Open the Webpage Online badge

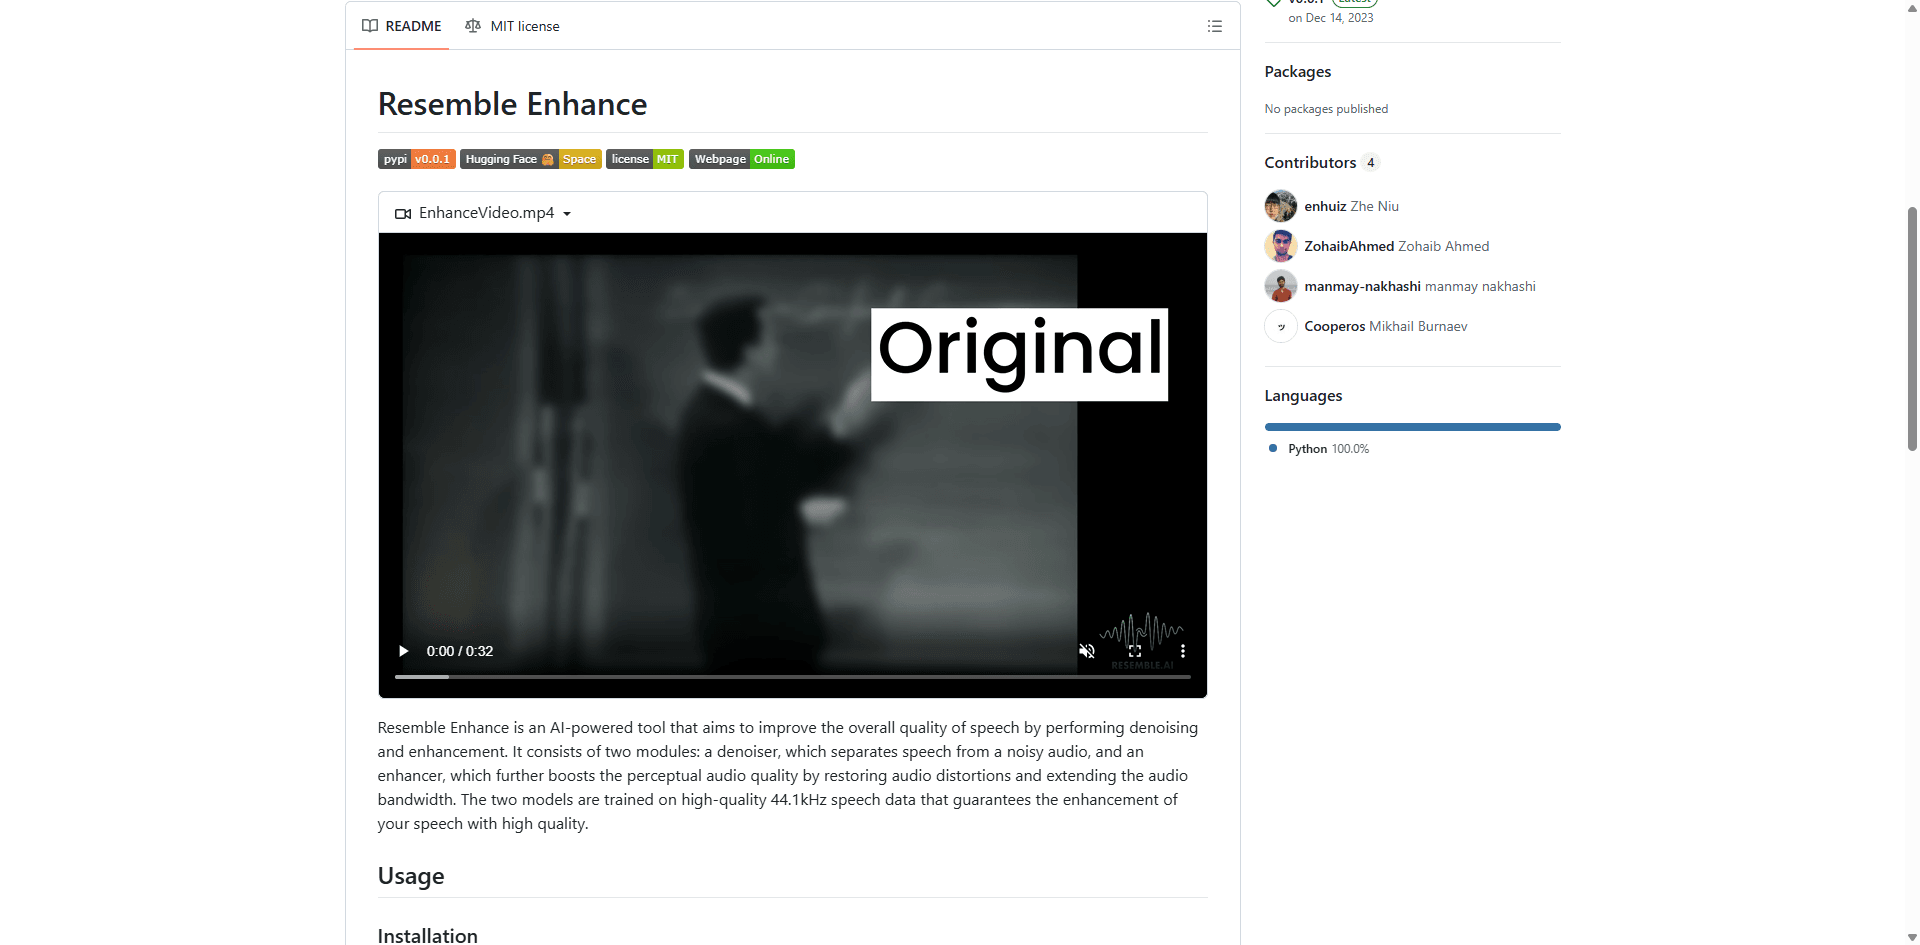point(741,159)
